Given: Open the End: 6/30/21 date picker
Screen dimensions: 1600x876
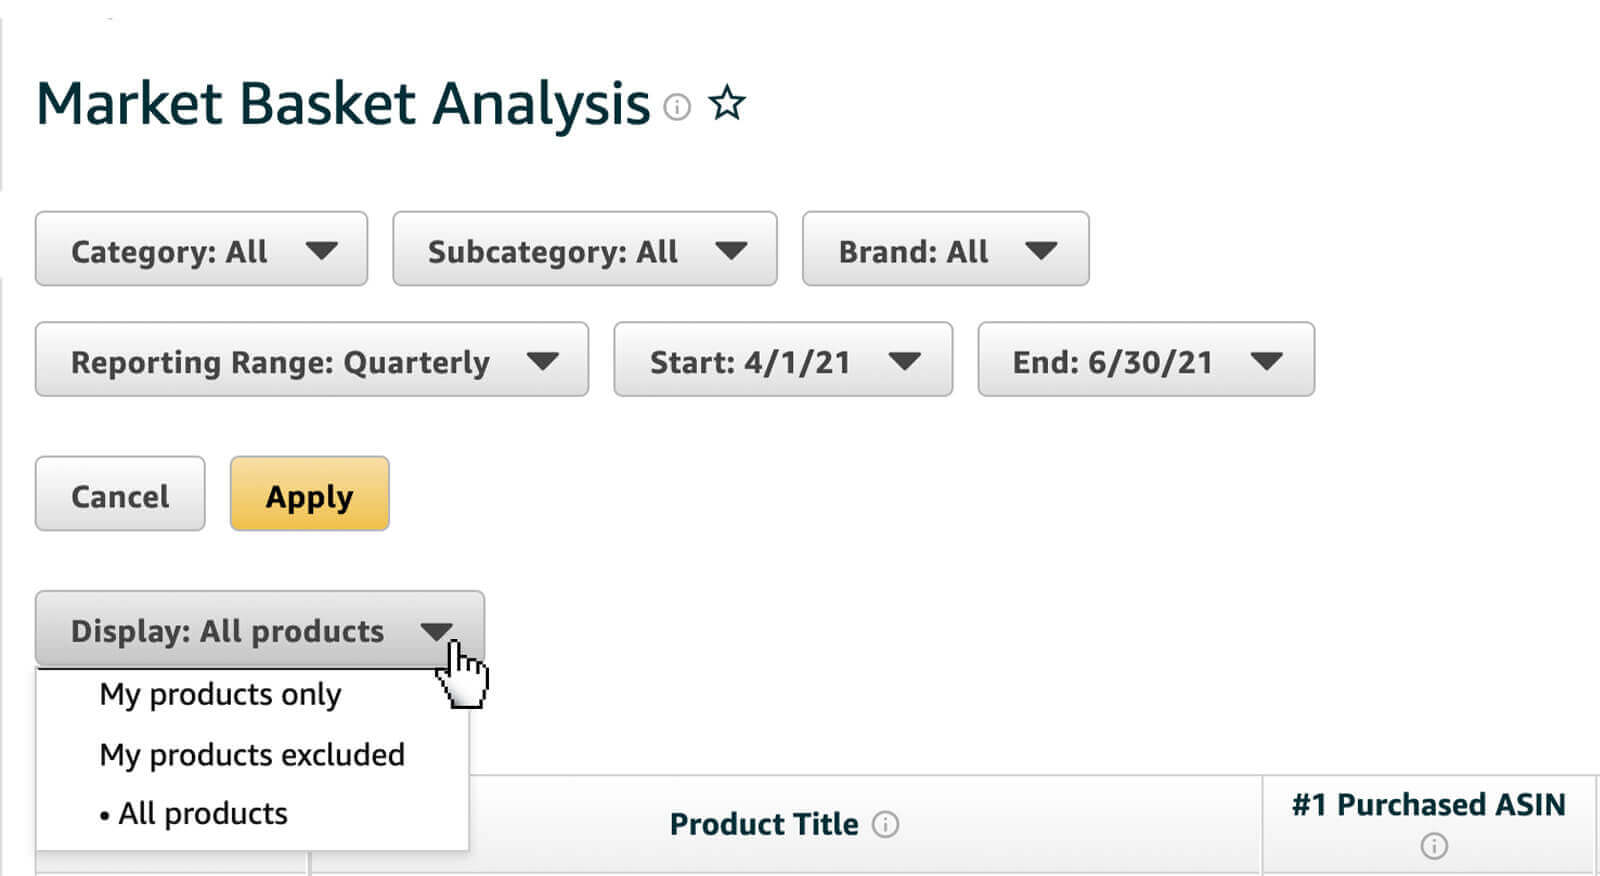Looking at the screenshot, I should tap(1145, 361).
